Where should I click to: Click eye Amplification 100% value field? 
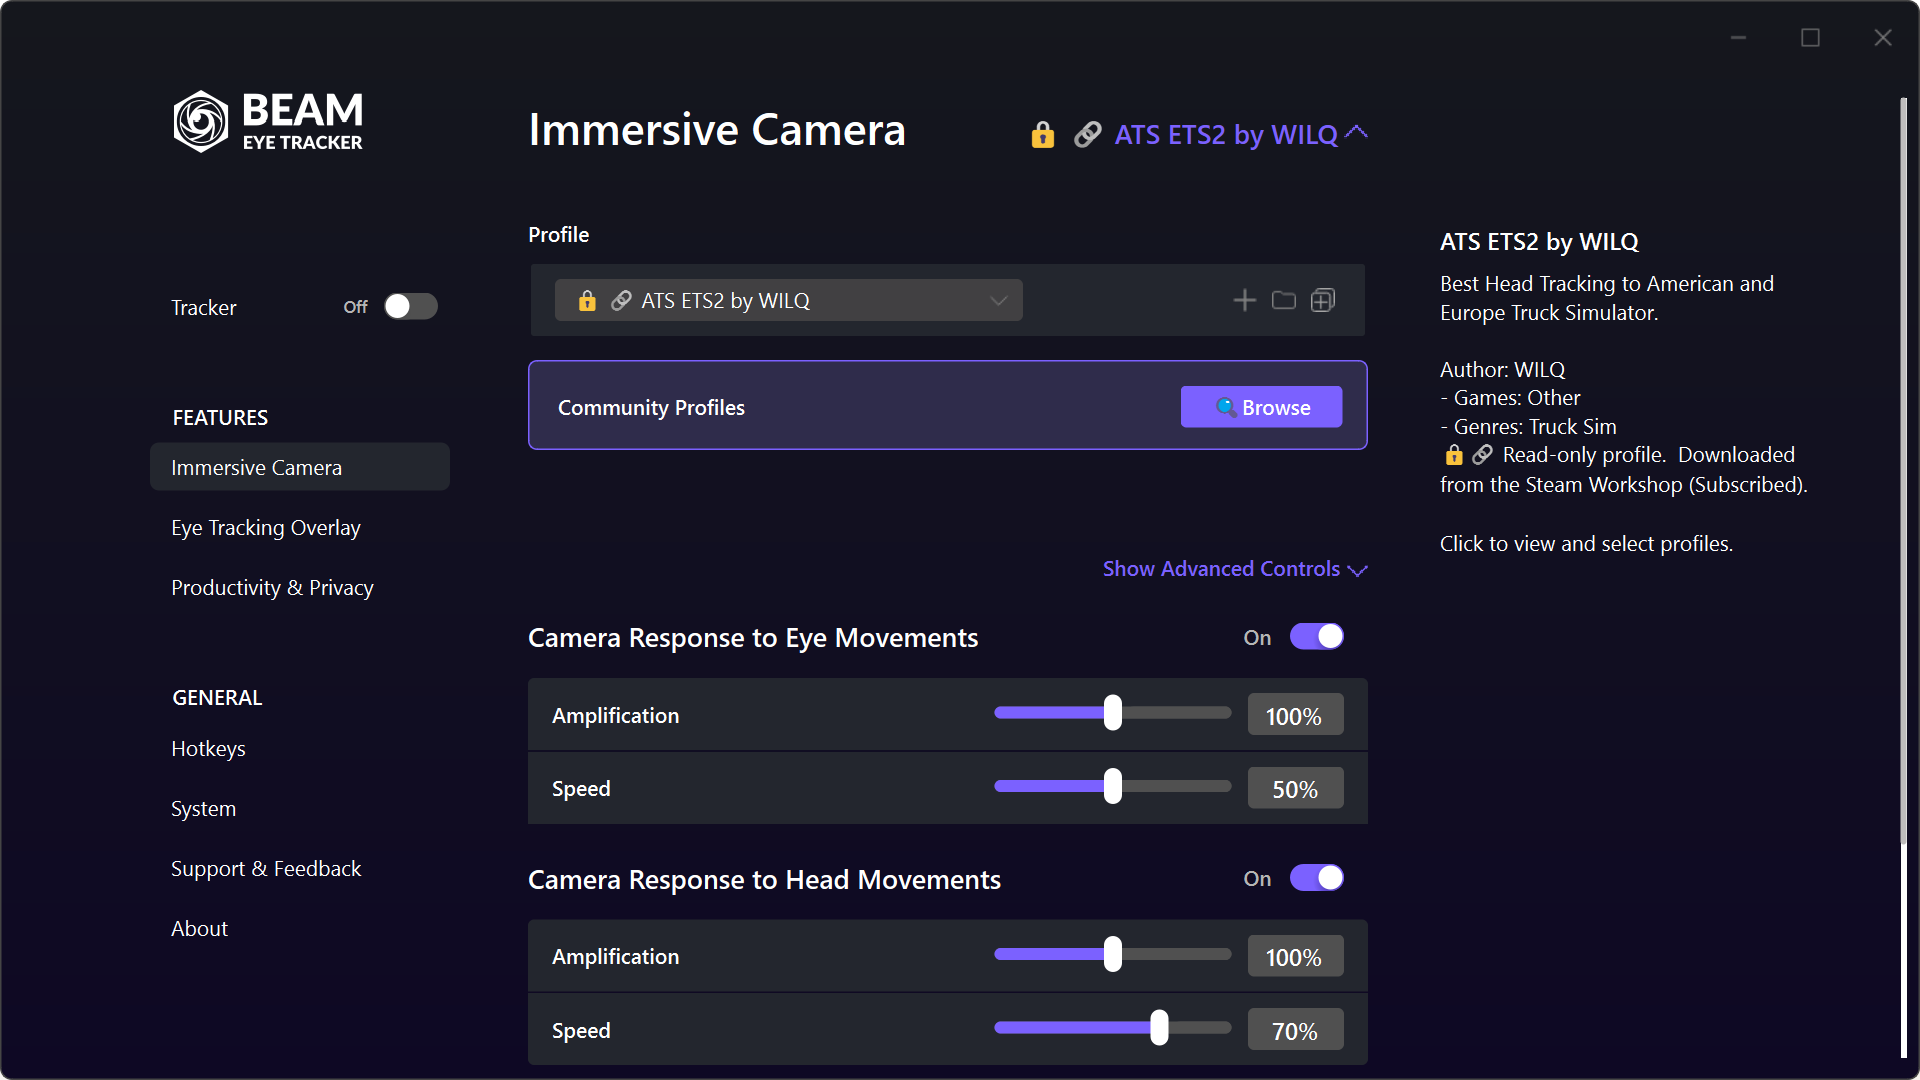pyautogui.click(x=1295, y=716)
